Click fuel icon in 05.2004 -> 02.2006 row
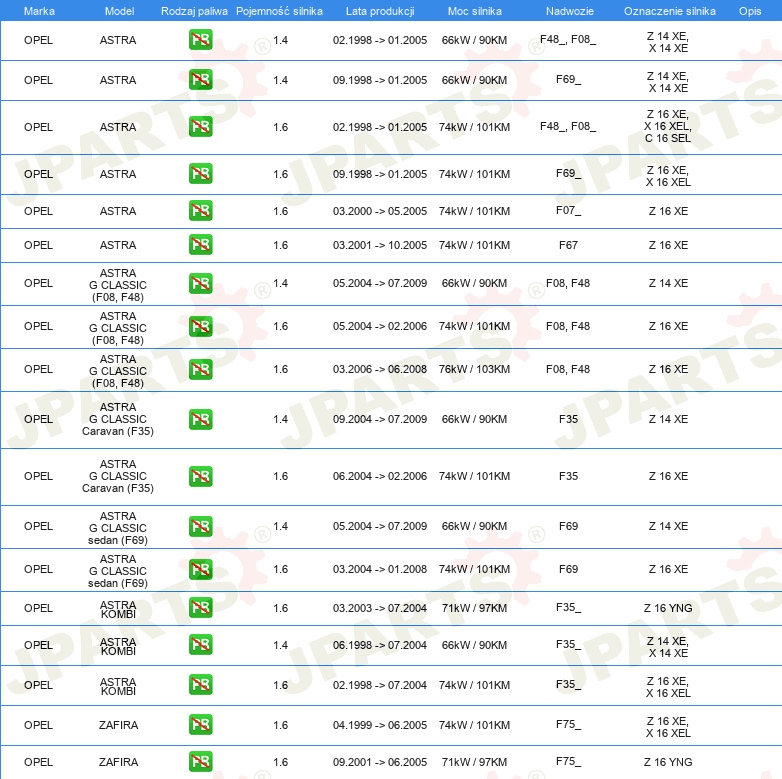 coord(200,326)
